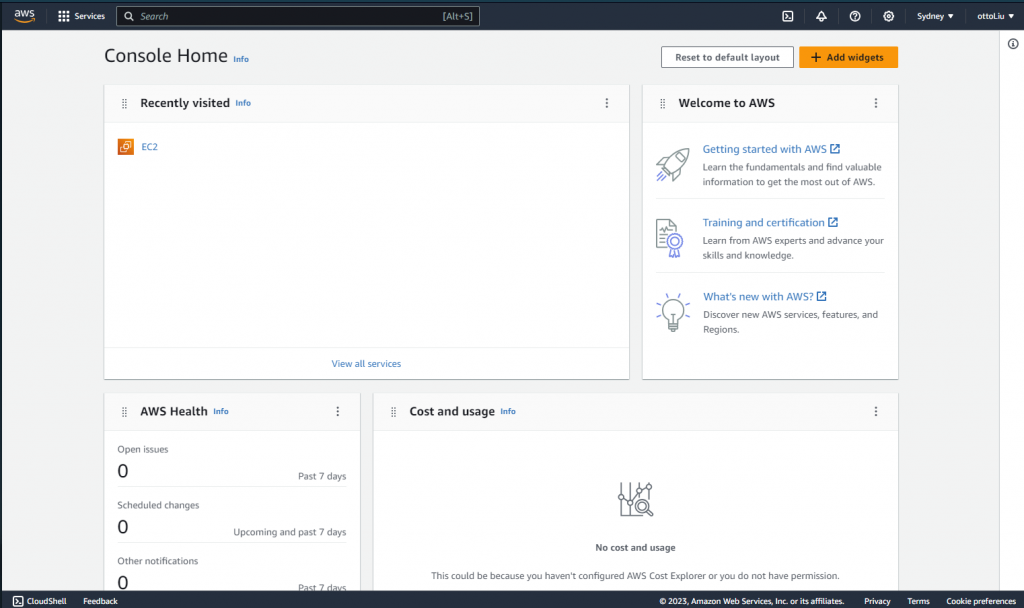Click the Add widgets button
Viewport: 1024px width, 608px height.
[848, 57]
